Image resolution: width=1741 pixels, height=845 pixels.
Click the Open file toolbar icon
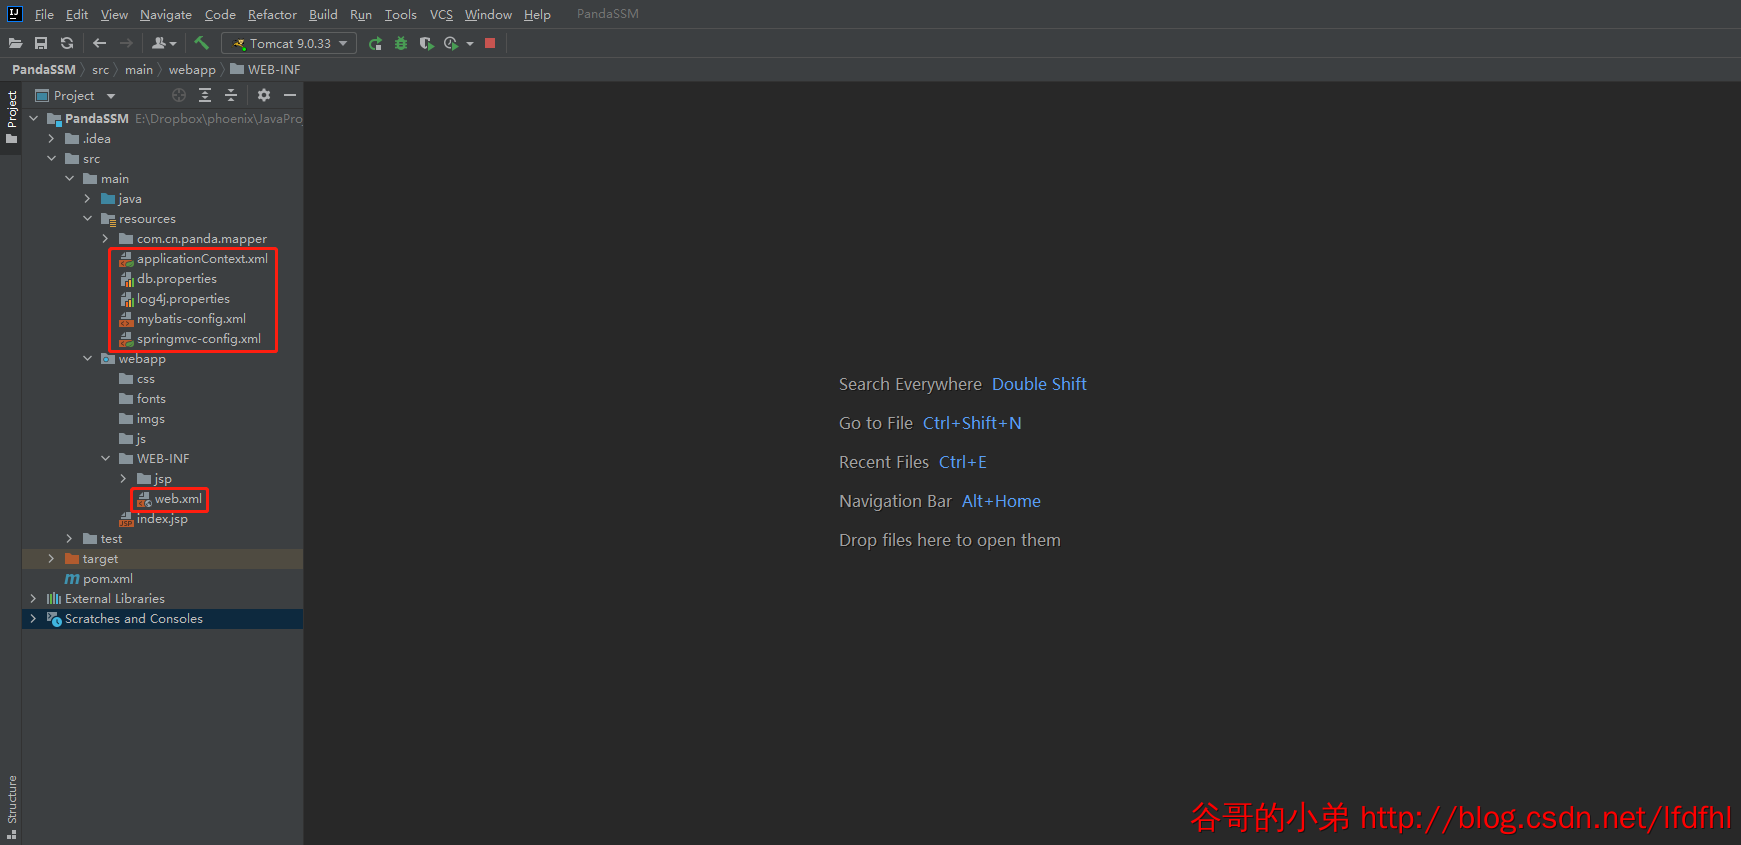coord(15,43)
